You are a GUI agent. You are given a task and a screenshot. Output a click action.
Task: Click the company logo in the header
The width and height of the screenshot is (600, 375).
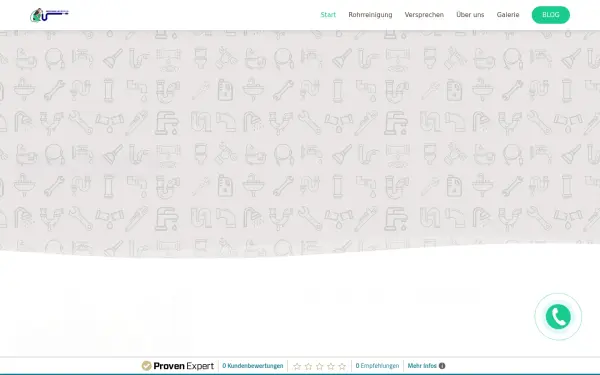click(49, 15)
